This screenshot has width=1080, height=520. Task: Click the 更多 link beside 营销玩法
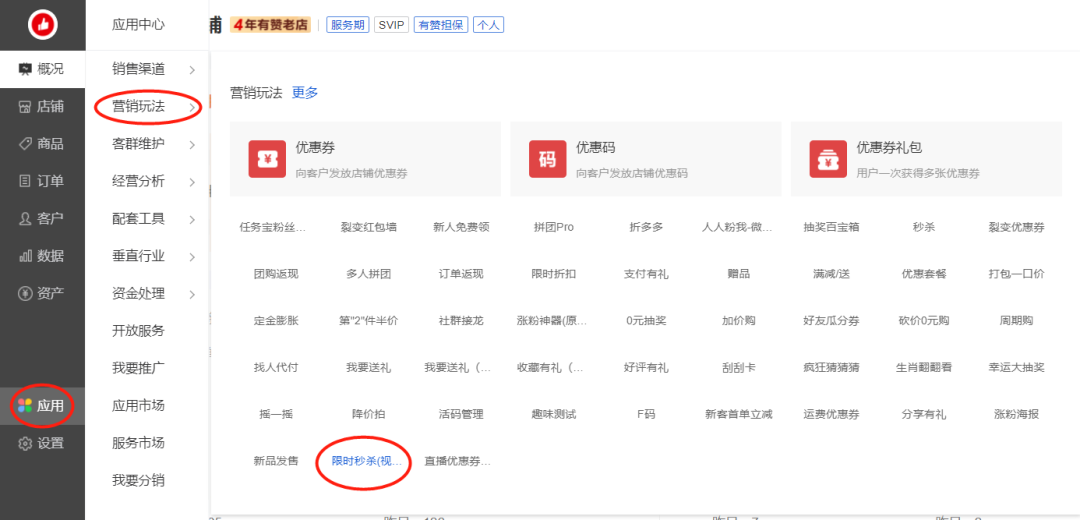305,93
